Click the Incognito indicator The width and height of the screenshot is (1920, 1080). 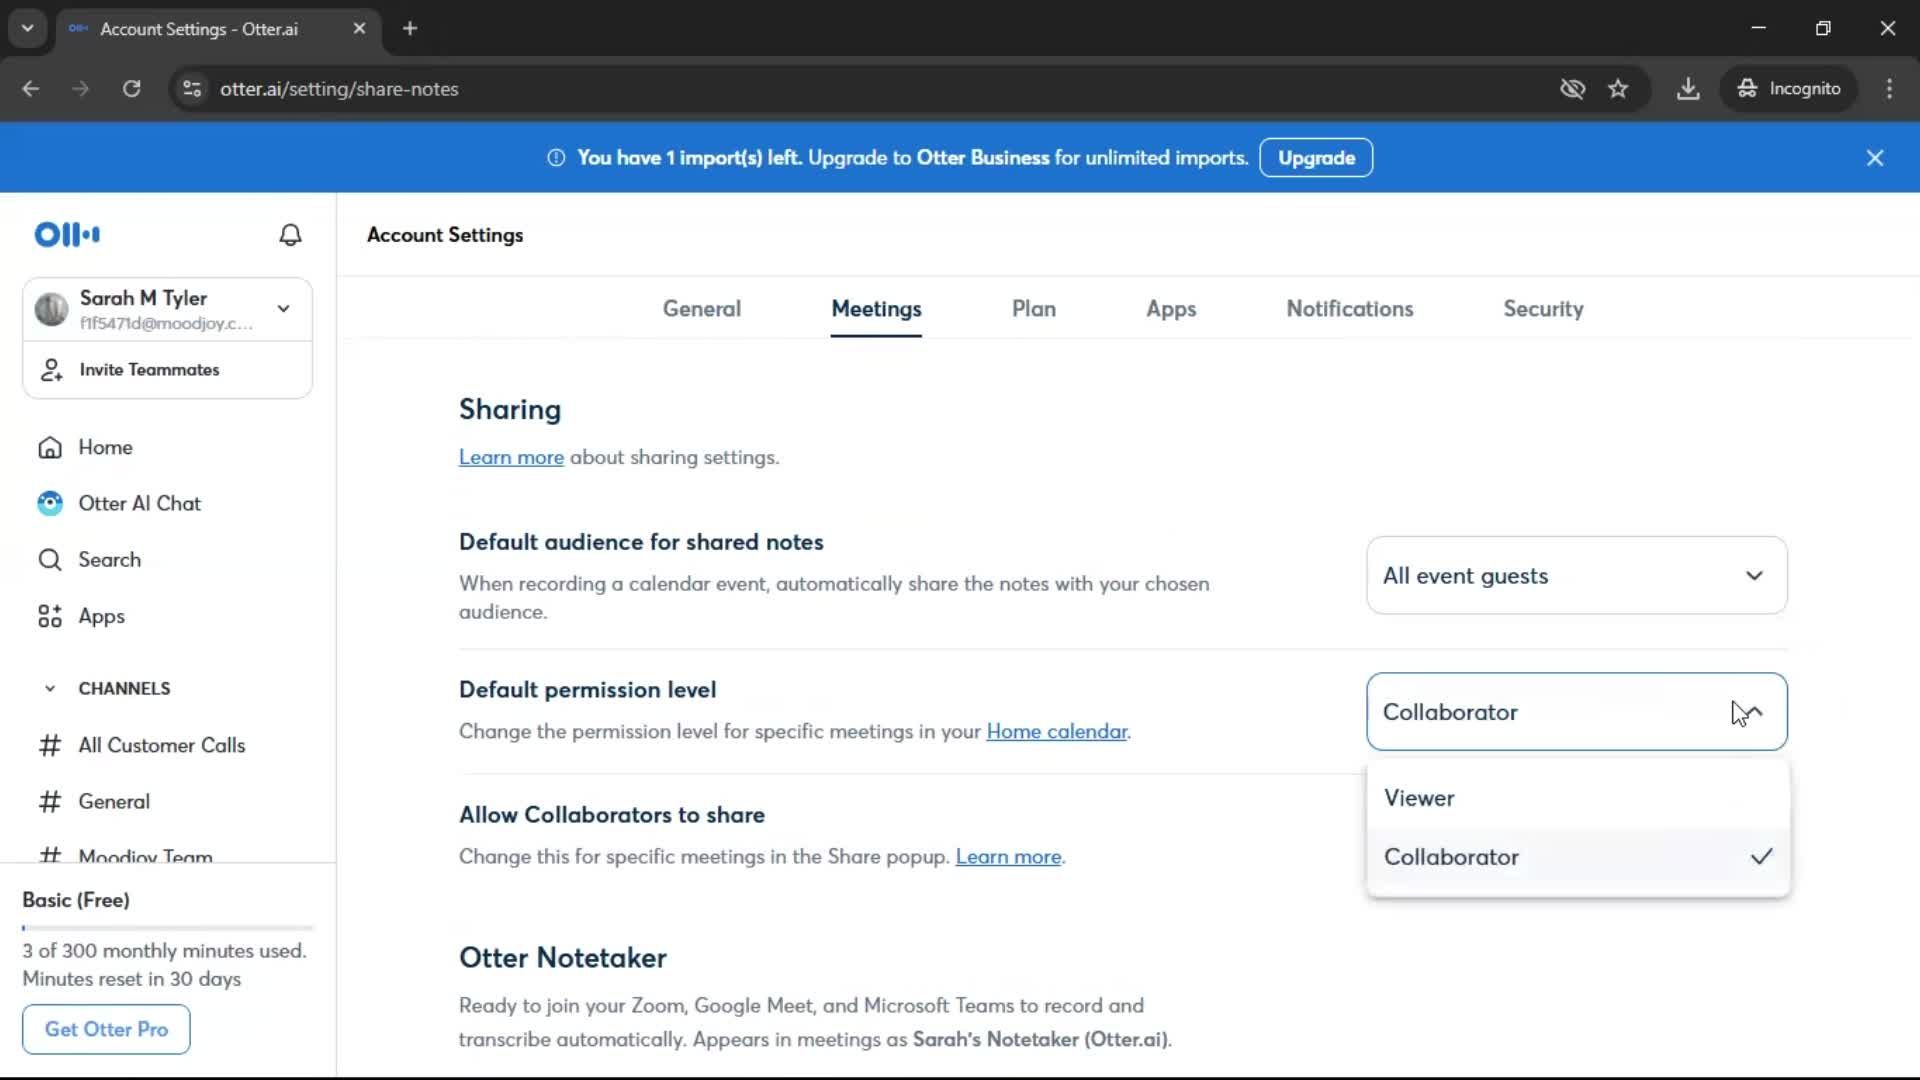pos(1788,89)
